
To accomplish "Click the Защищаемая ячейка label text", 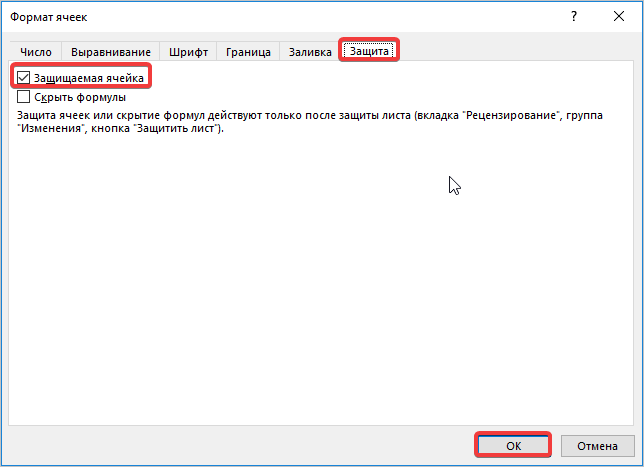I will [89, 77].
